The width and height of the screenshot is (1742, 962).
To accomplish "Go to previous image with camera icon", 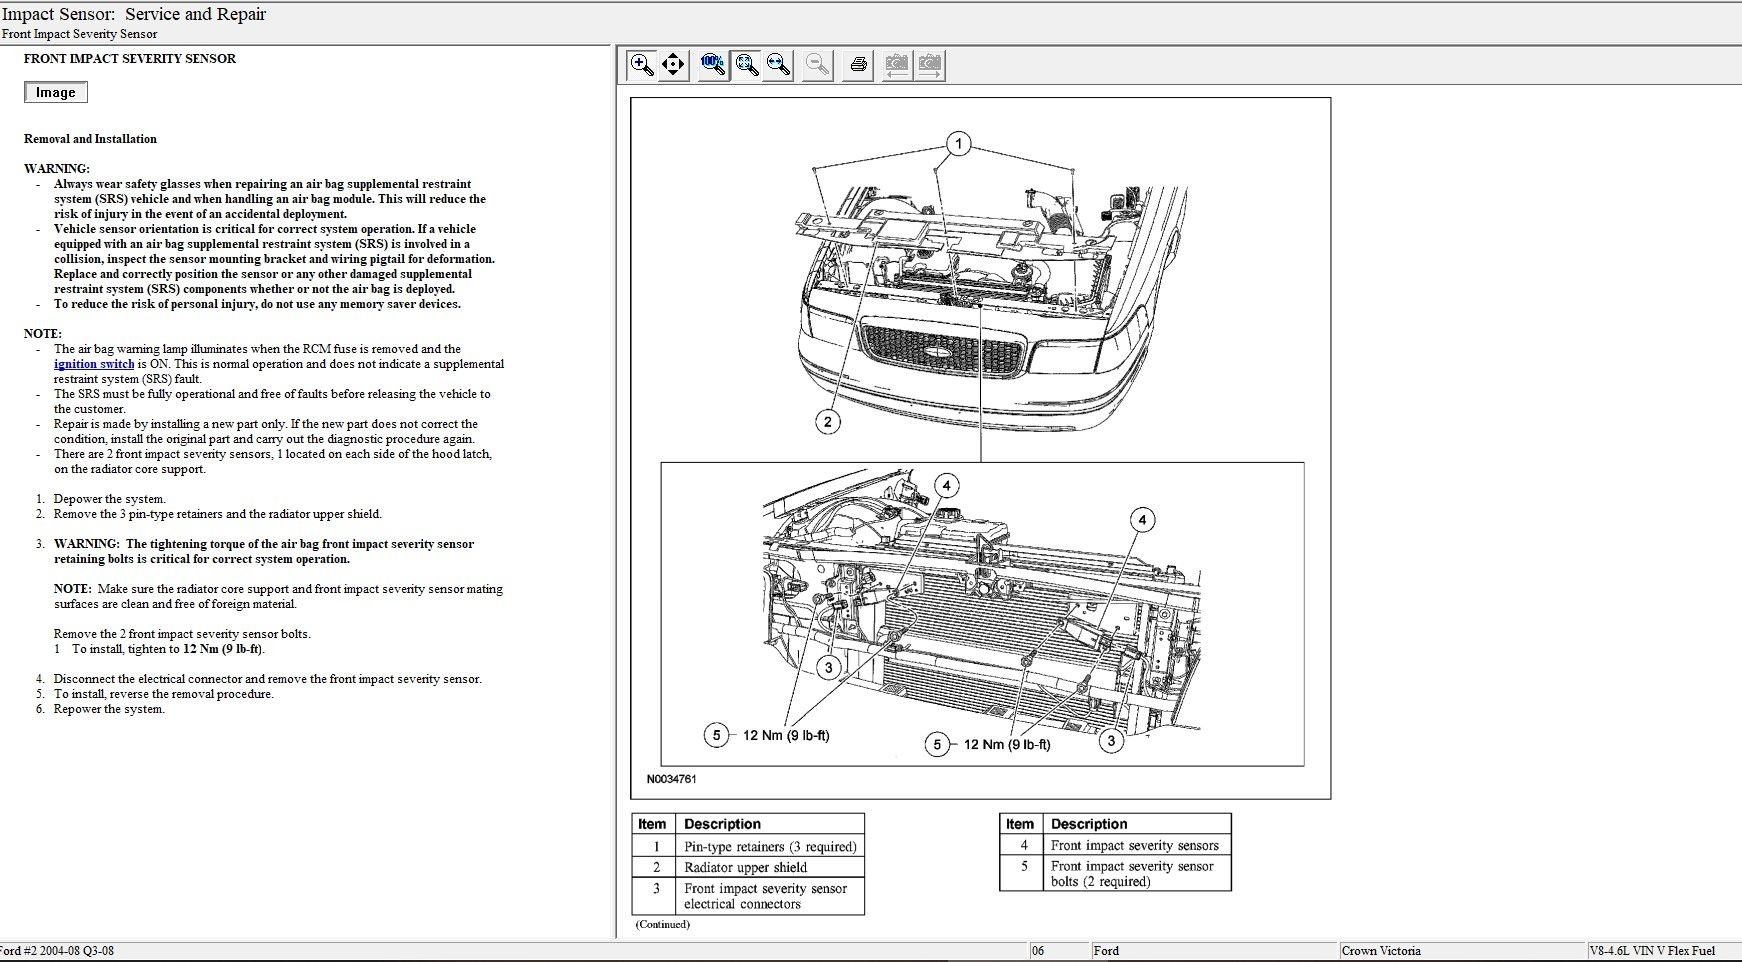I will (897, 65).
